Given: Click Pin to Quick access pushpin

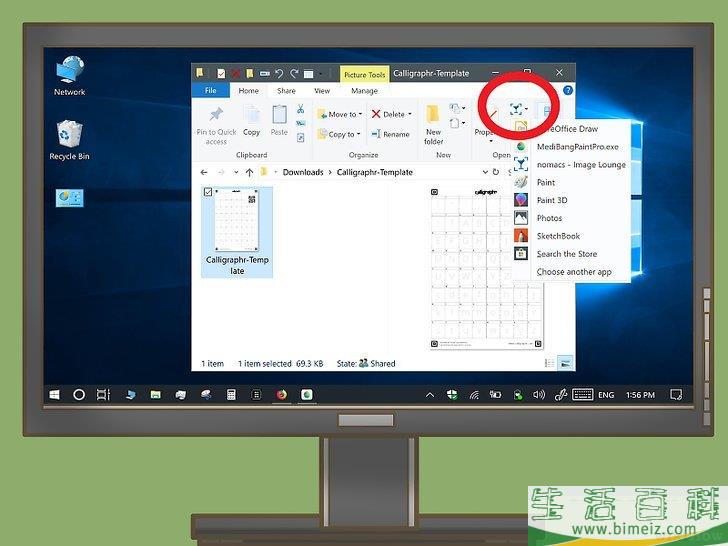Looking at the screenshot, I should (216, 115).
